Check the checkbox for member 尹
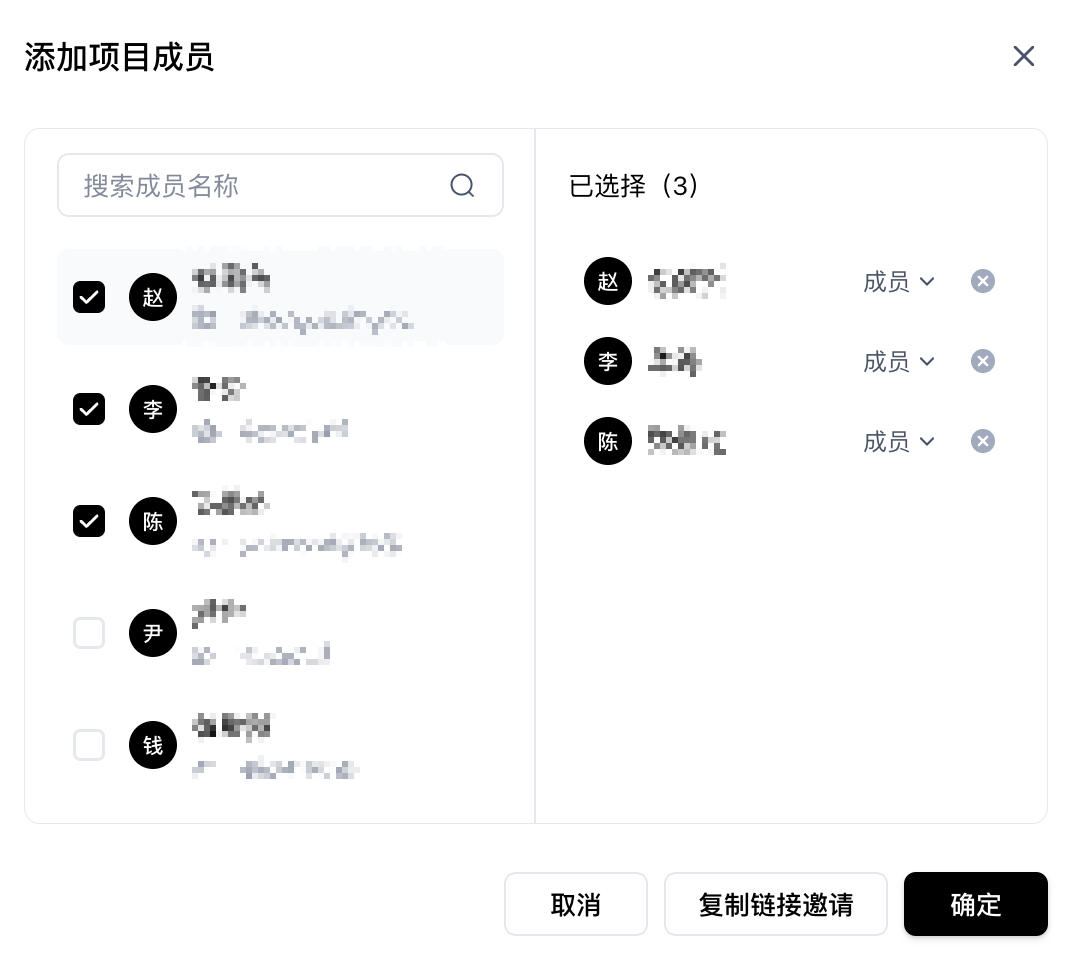This screenshot has width=1082, height=960. click(x=89, y=633)
